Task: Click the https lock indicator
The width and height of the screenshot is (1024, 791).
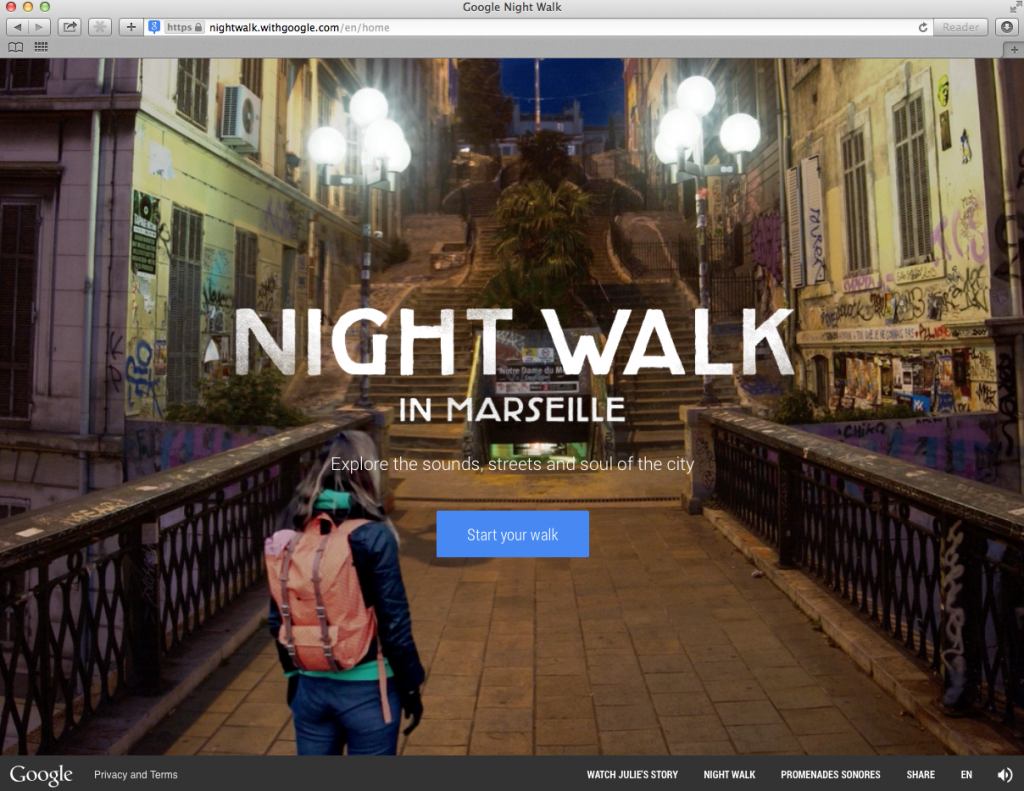Action: click(x=184, y=27)
